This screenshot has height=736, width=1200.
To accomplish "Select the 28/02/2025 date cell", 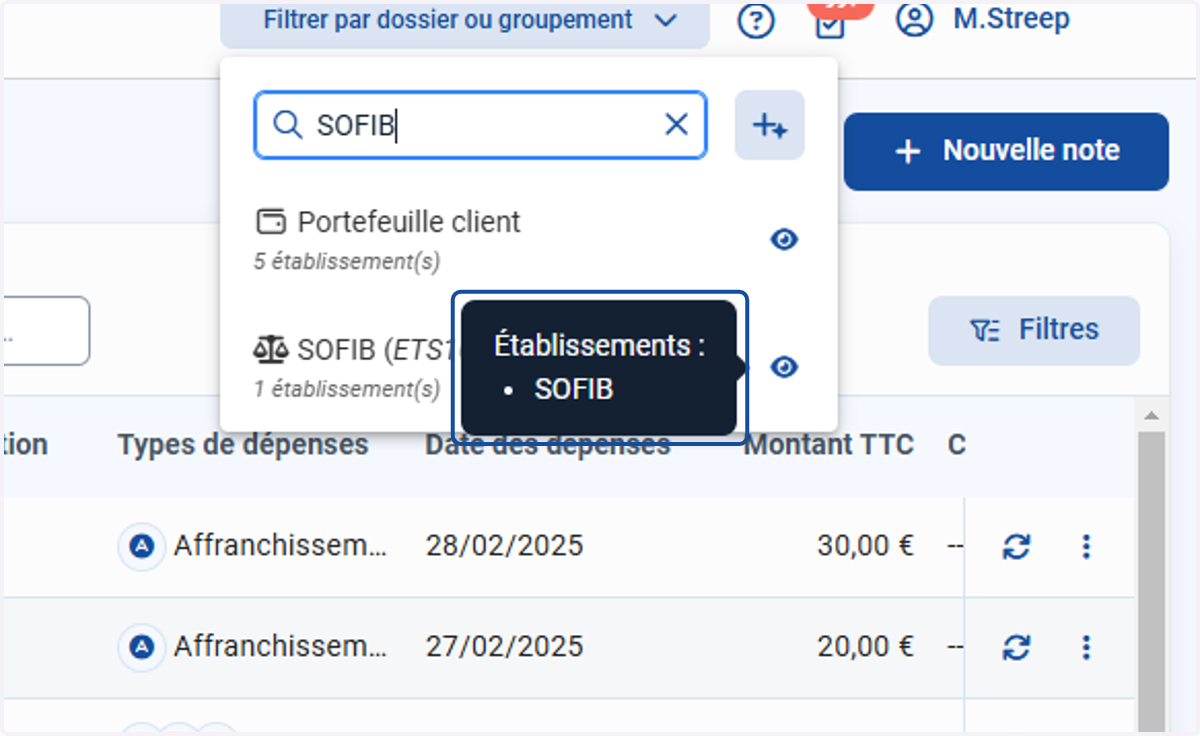I will click(504, 546).
